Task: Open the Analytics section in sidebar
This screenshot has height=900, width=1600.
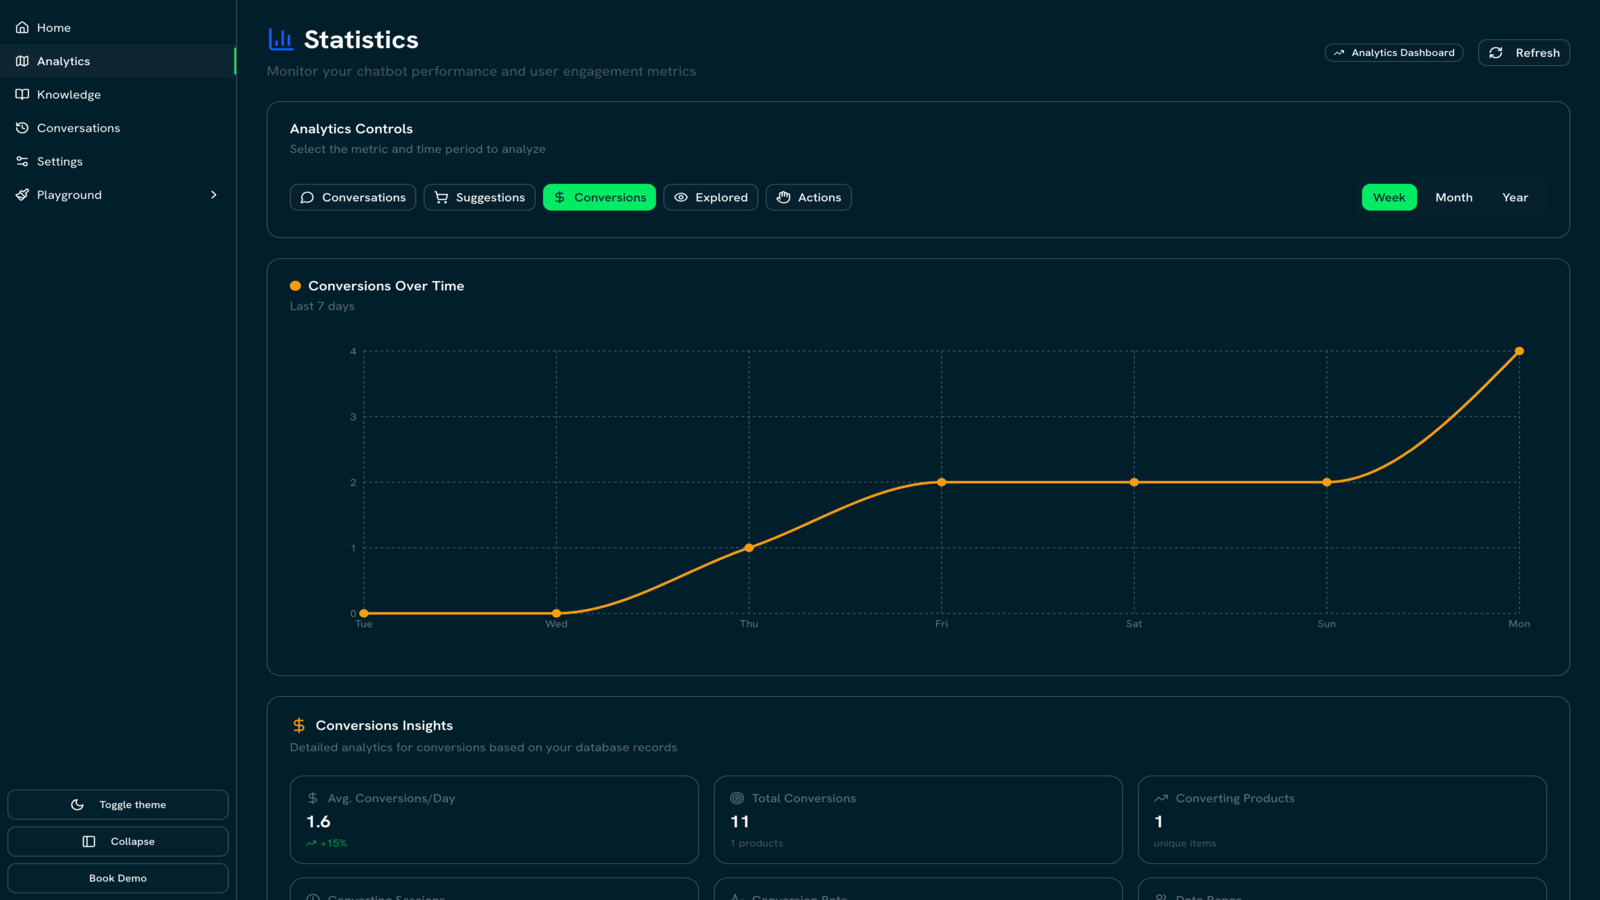Action: pos(63,61)
